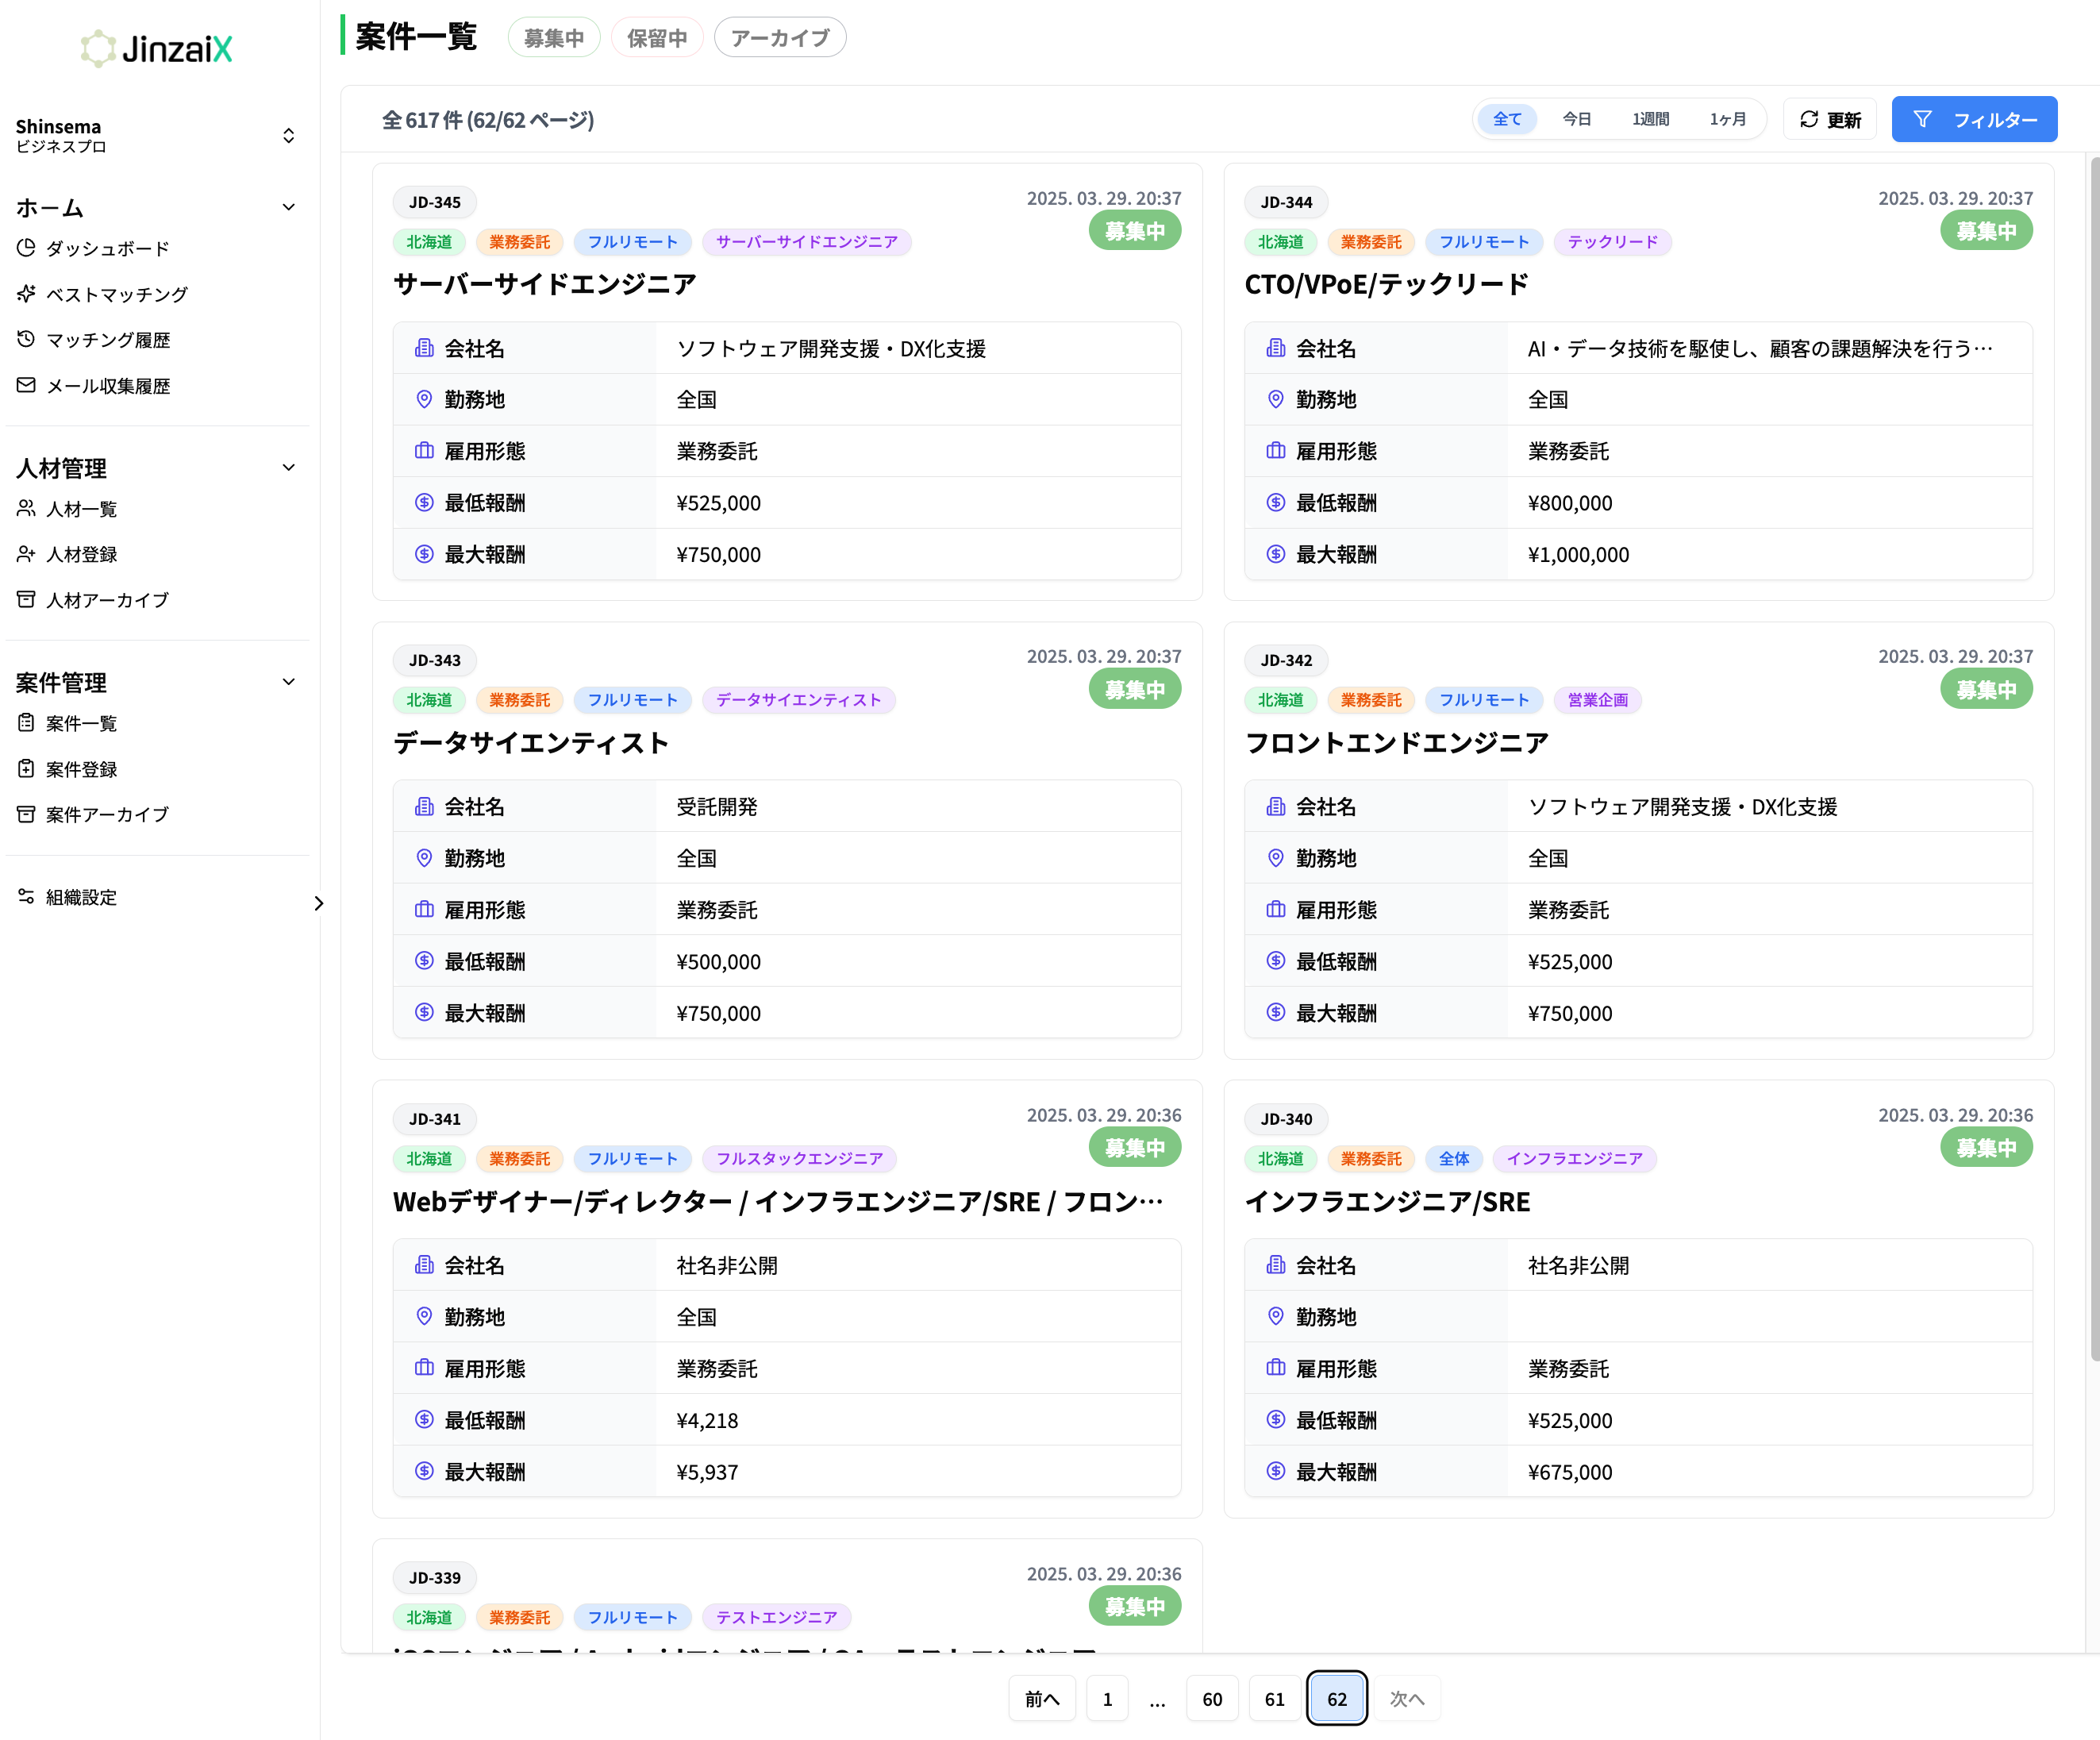
Task: Open job card インフラエンジニア/SRE title
Action: point(1387,1202)
